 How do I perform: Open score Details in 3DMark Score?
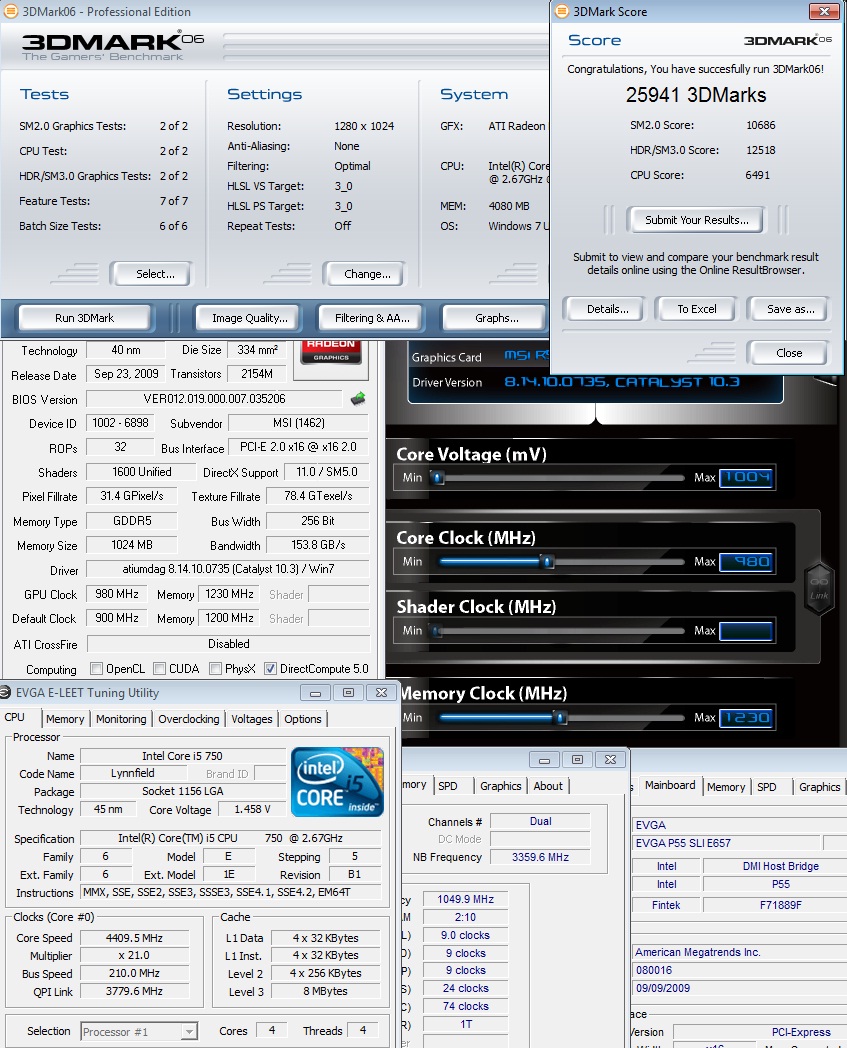click(x=607, y=309)
